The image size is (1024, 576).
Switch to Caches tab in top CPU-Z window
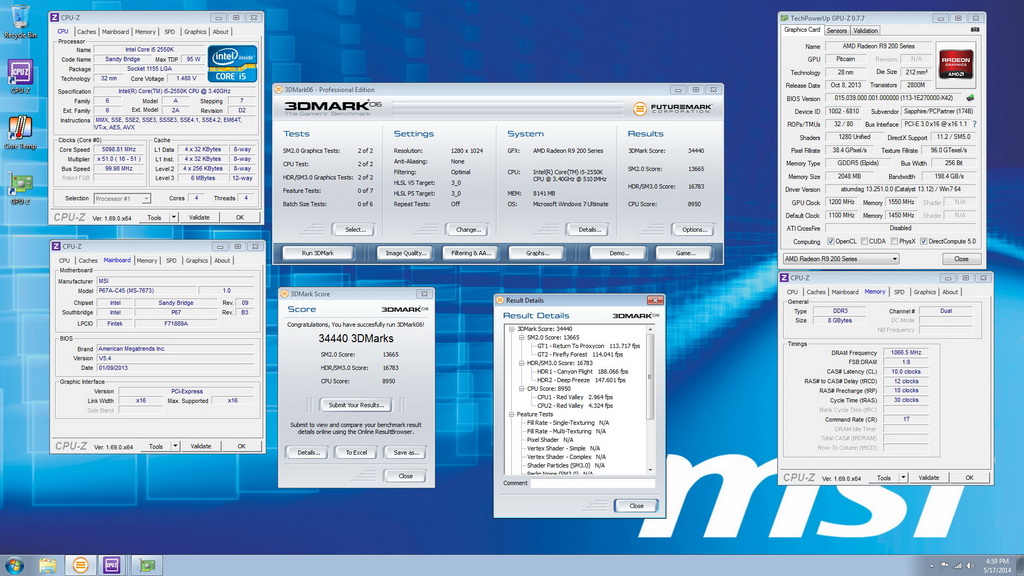[x=86, y=31]
